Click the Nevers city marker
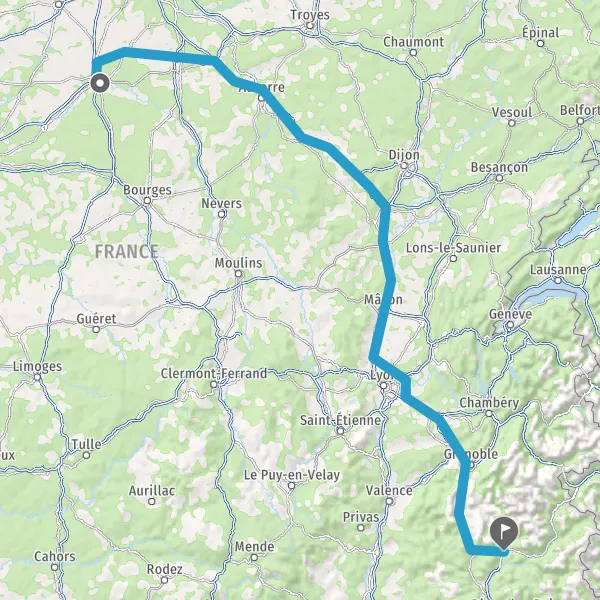Image resolution: width=600 pixels, height=600 pixels. tap(222, 214)
